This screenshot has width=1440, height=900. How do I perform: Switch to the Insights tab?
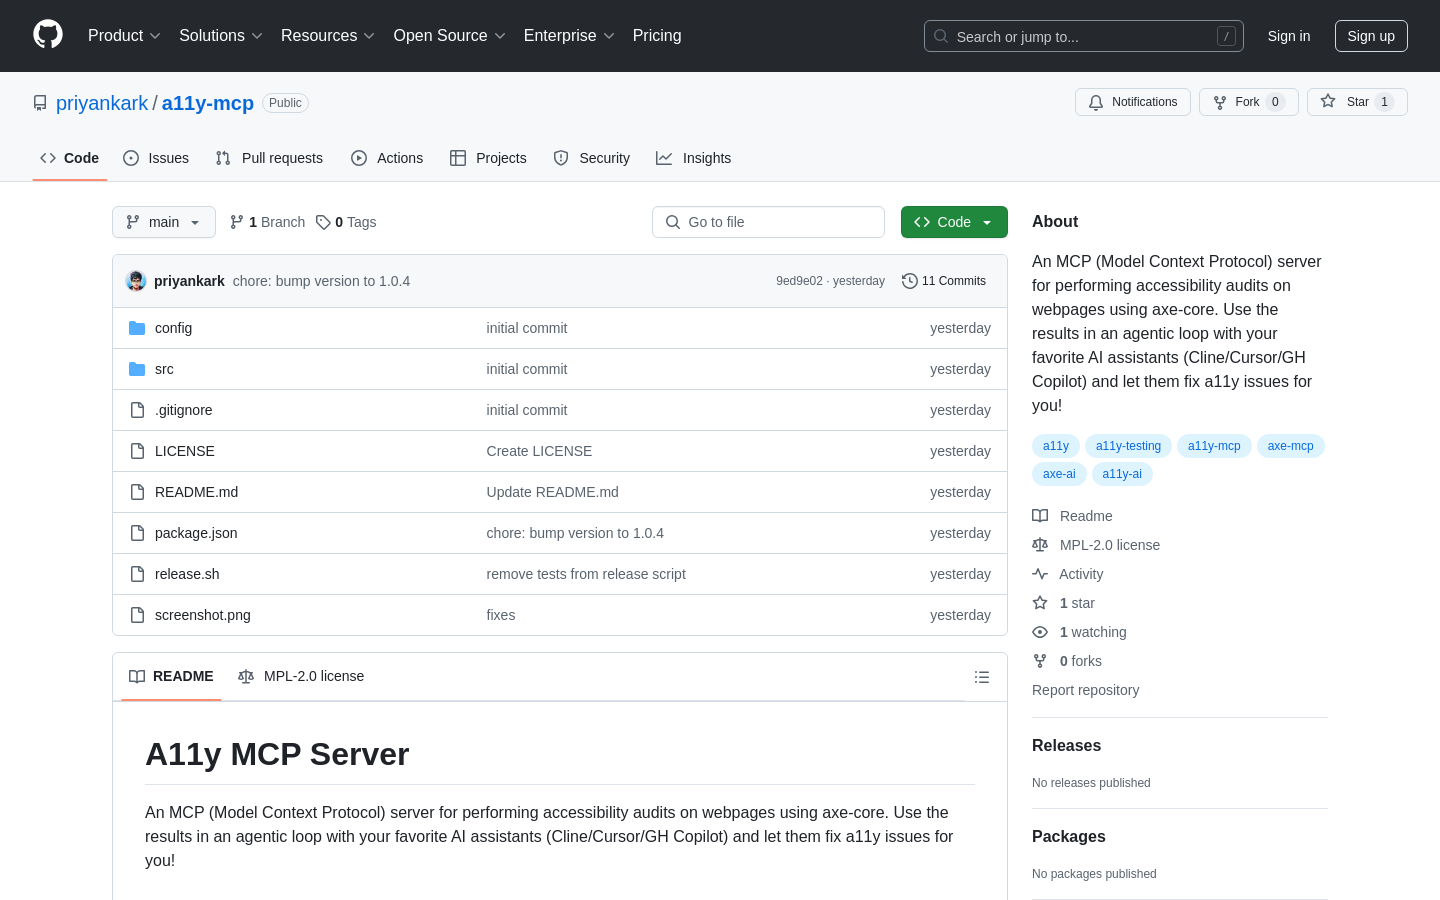(x=694, y=158)
